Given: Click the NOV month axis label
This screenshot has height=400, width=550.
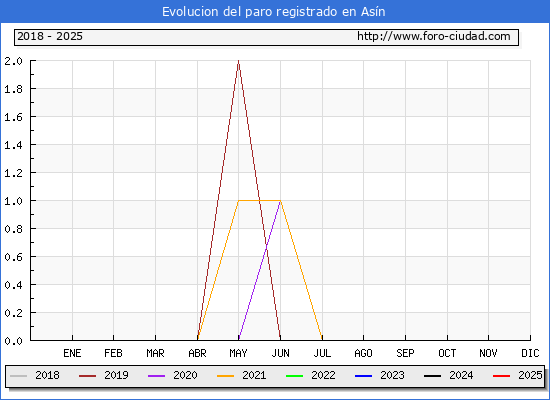Looking at the screenshot, I should (x=488, y=353).
